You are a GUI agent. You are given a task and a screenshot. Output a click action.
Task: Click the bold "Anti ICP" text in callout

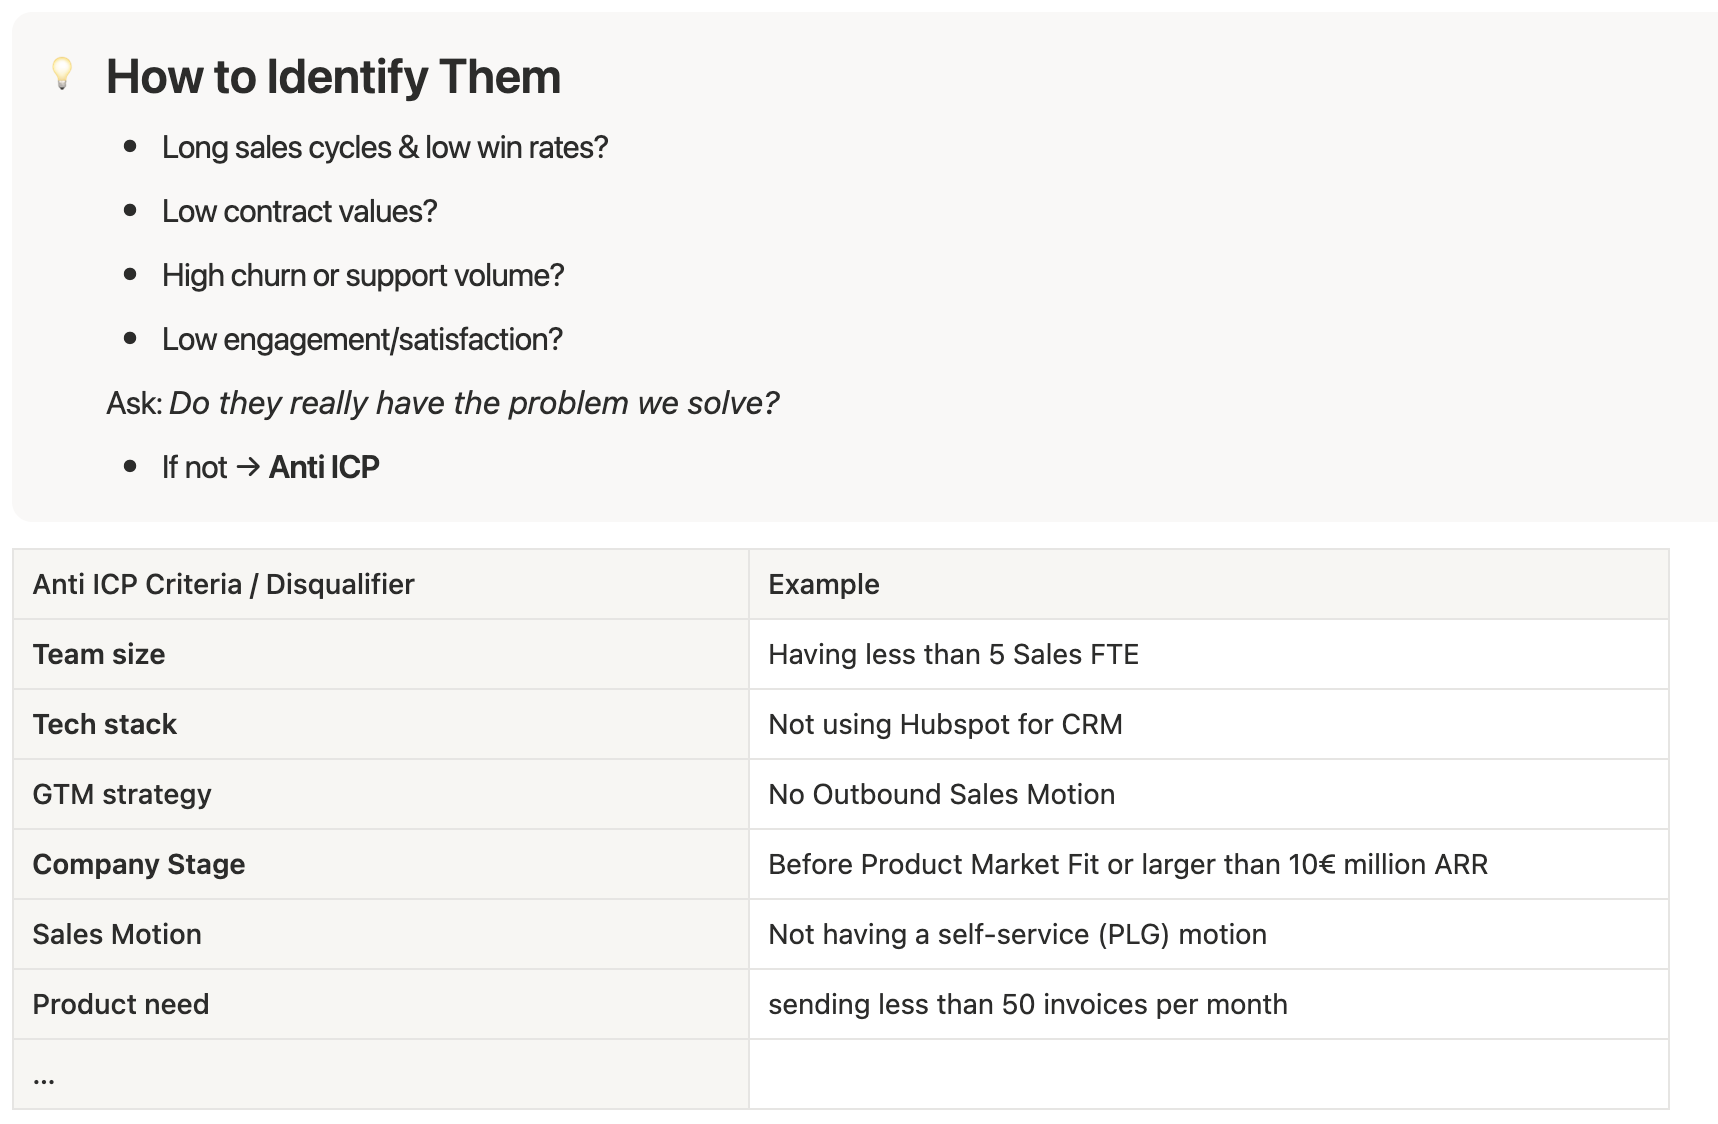tap(324, 467)
